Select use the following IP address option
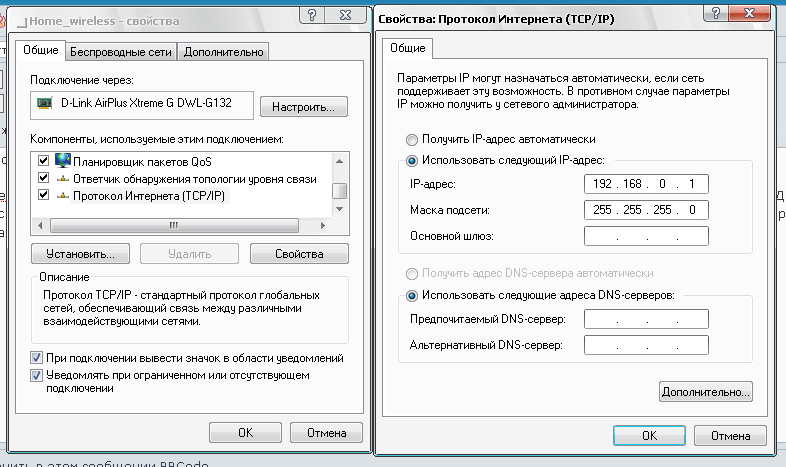Image resolution: width=786 pixels, height=467 pixels. click(x=411, y=160)
